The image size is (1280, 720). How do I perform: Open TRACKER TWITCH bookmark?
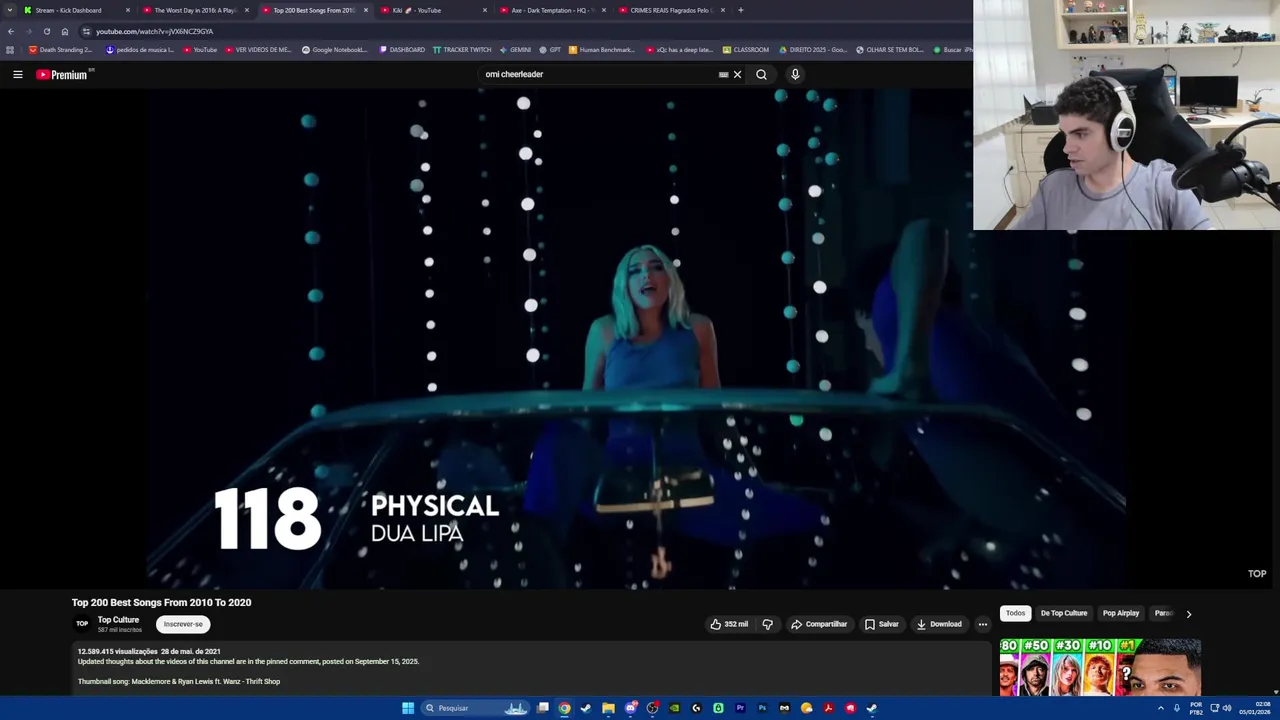[x=462, y=49]
